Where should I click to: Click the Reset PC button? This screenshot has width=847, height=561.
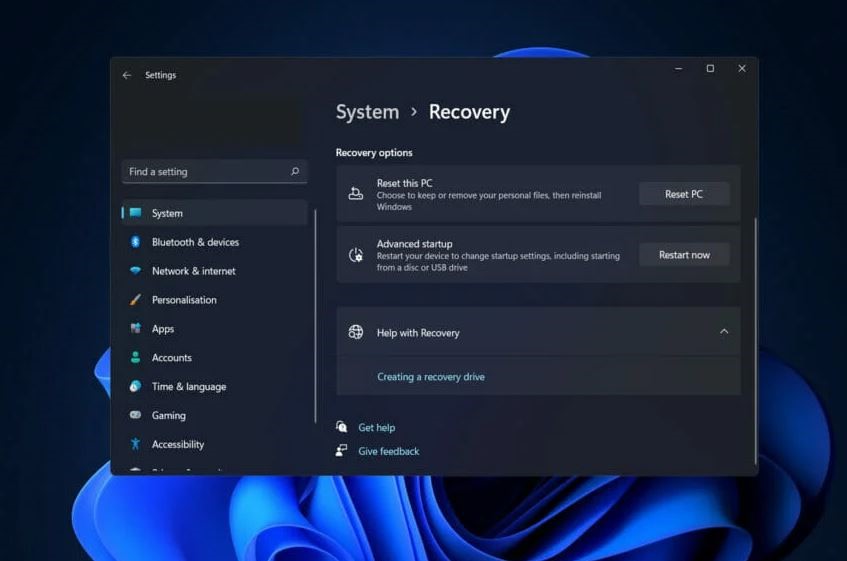684,194
